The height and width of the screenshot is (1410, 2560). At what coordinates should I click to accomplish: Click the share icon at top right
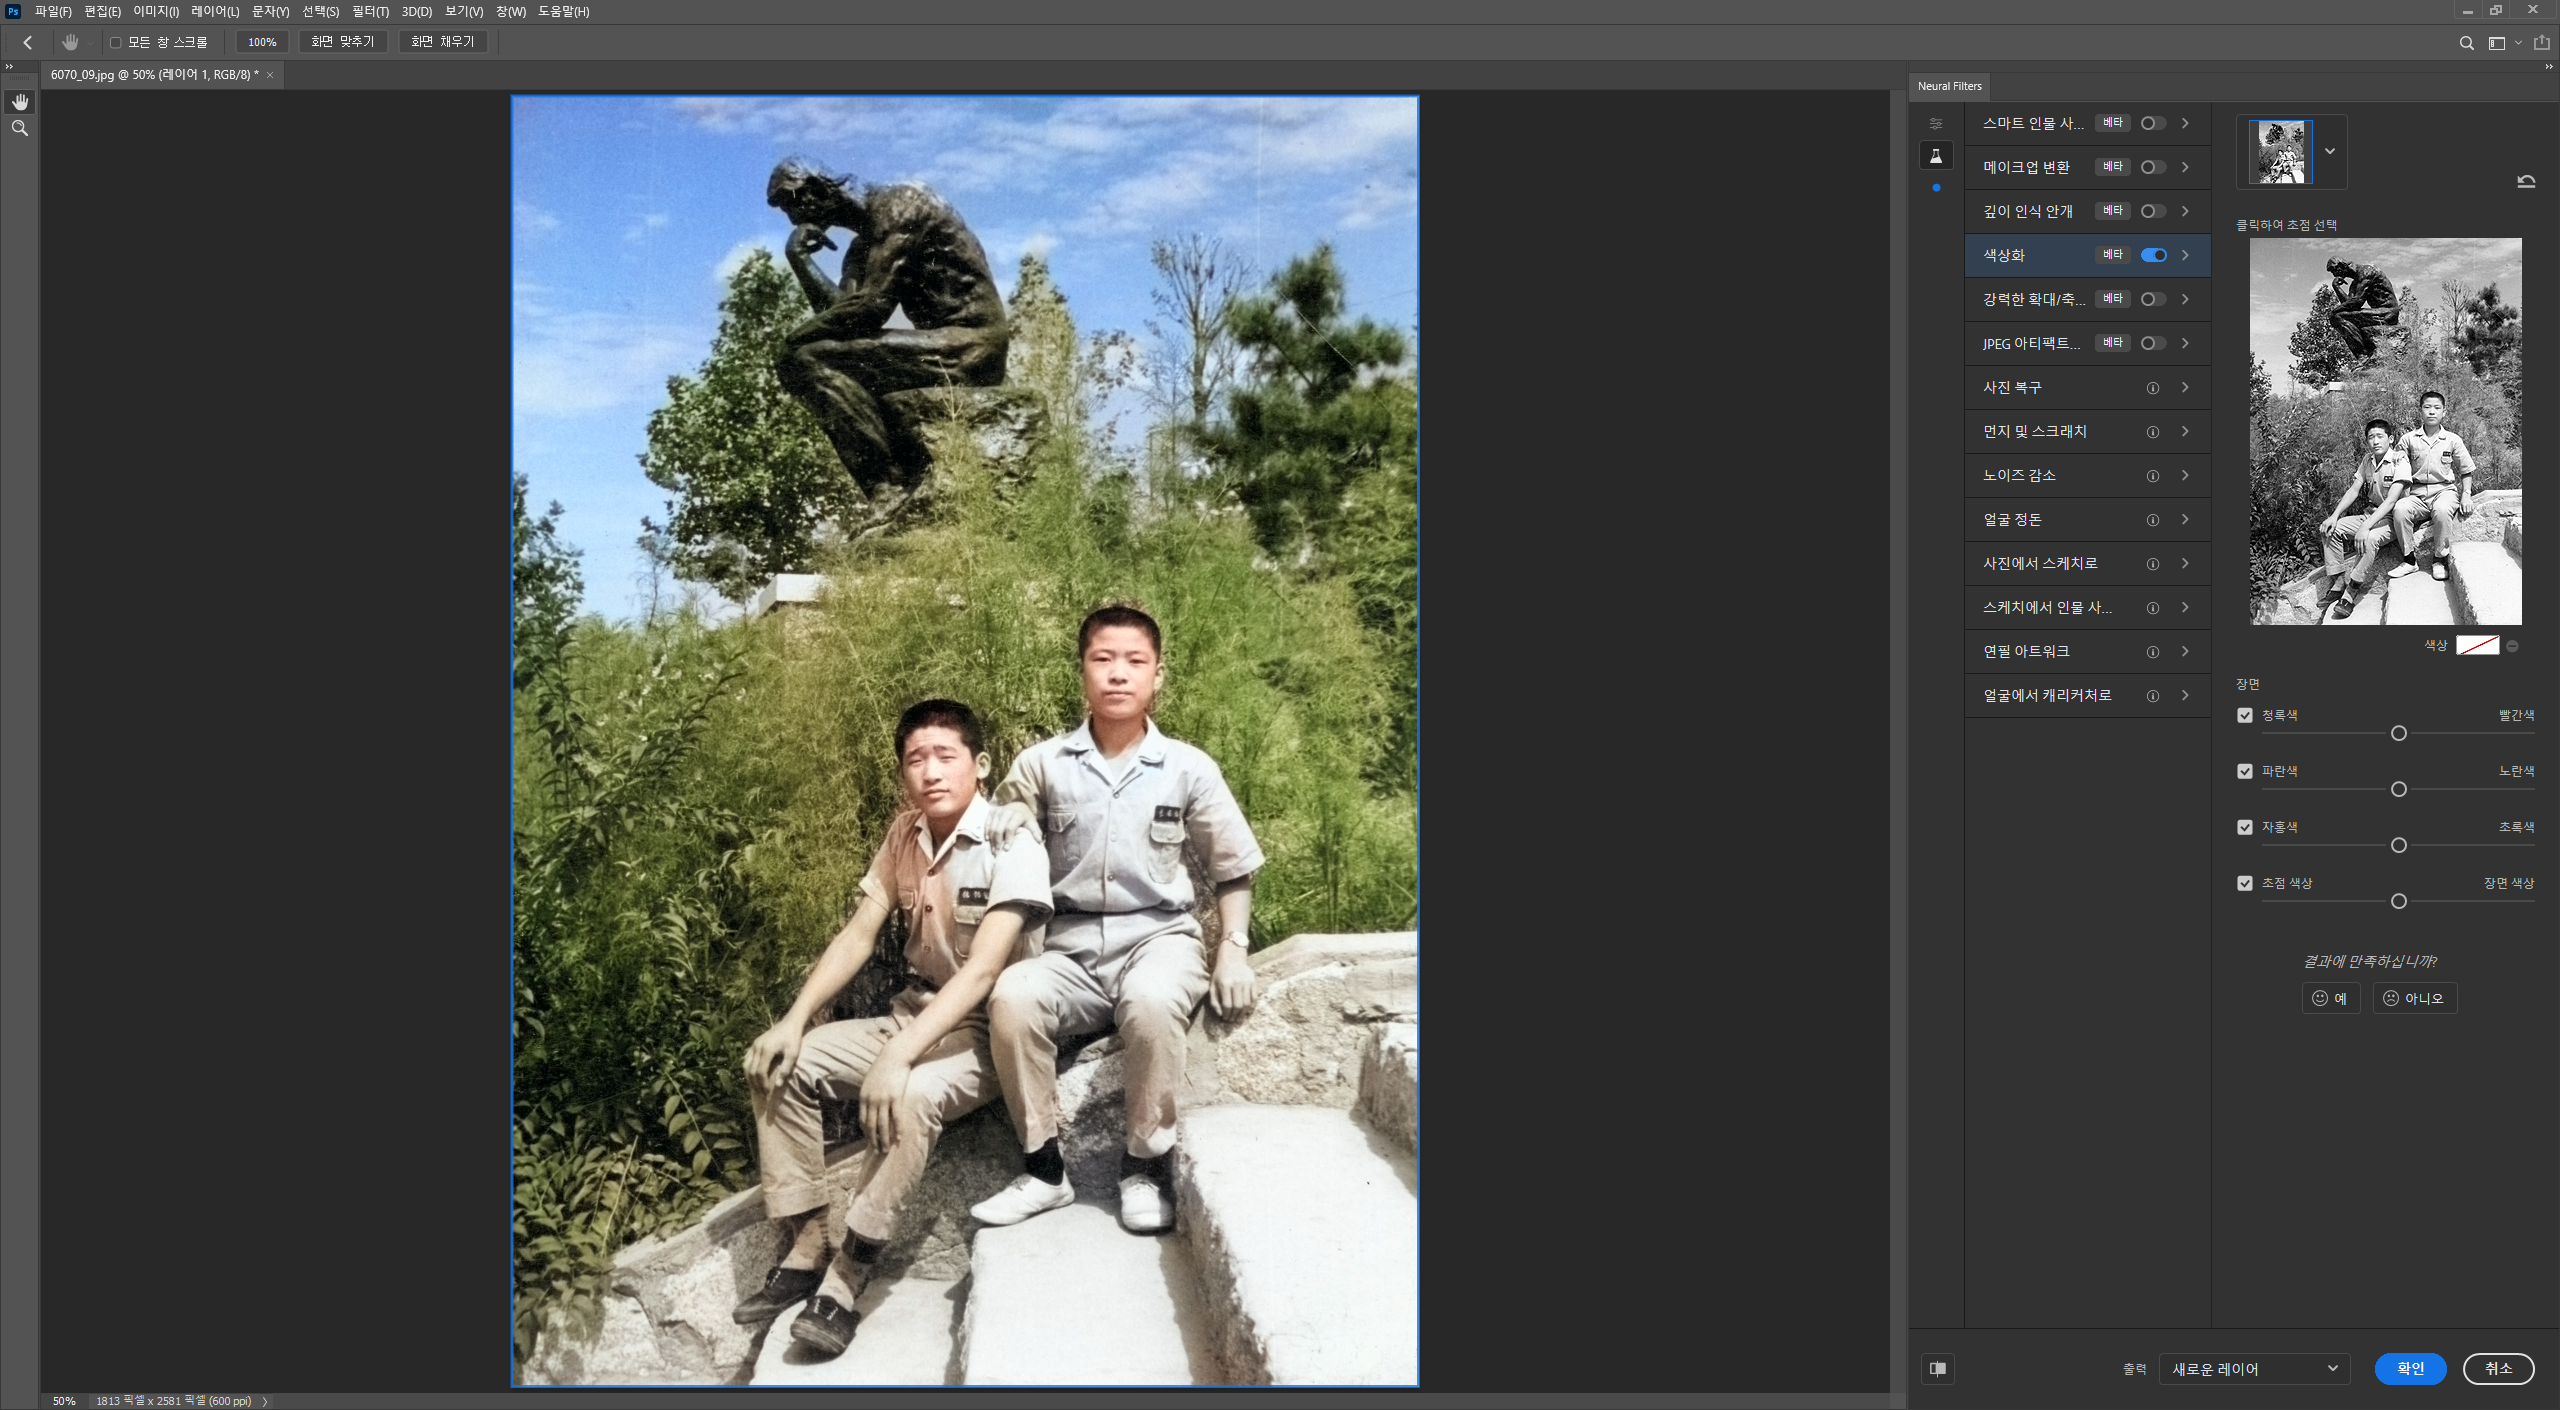[2541, 43]
